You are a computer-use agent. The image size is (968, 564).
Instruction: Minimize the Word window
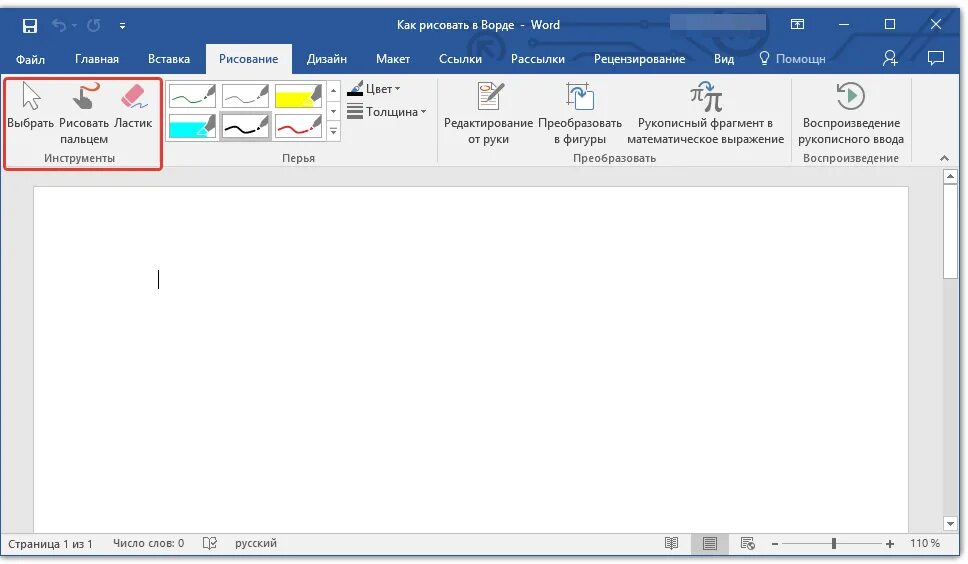click(x=844, y=25)
